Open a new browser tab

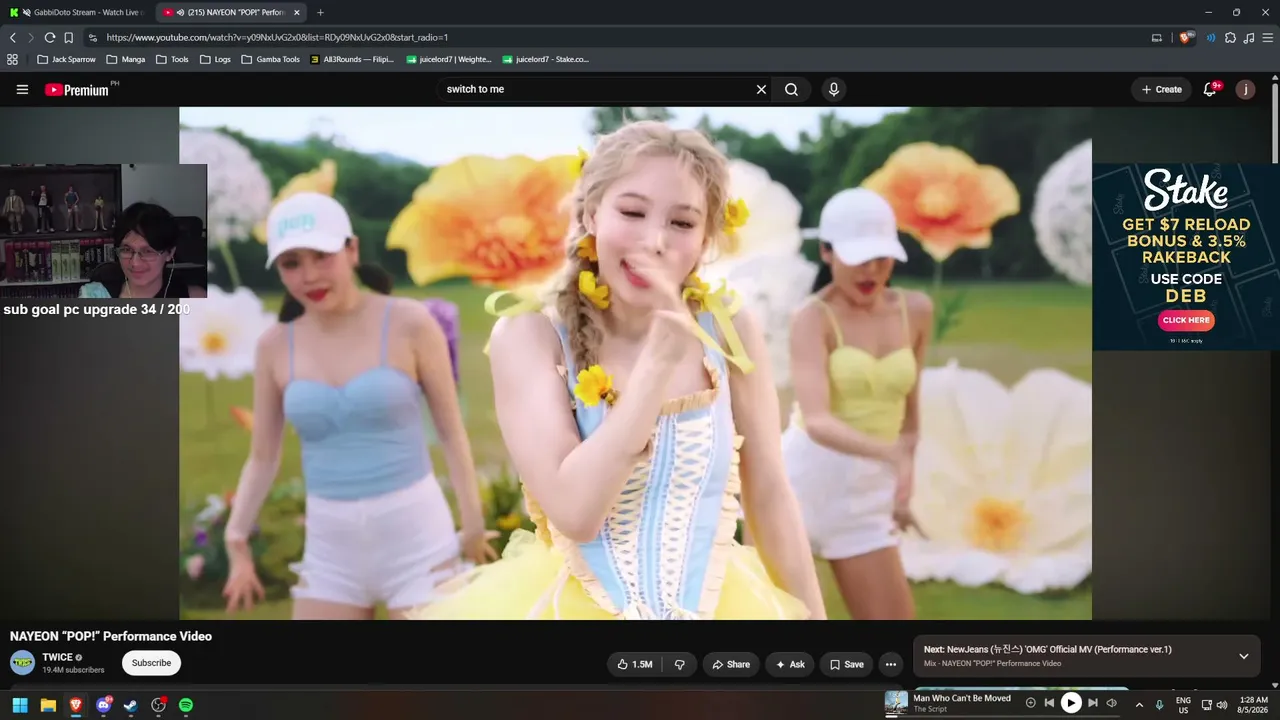(x=320, y=12)
